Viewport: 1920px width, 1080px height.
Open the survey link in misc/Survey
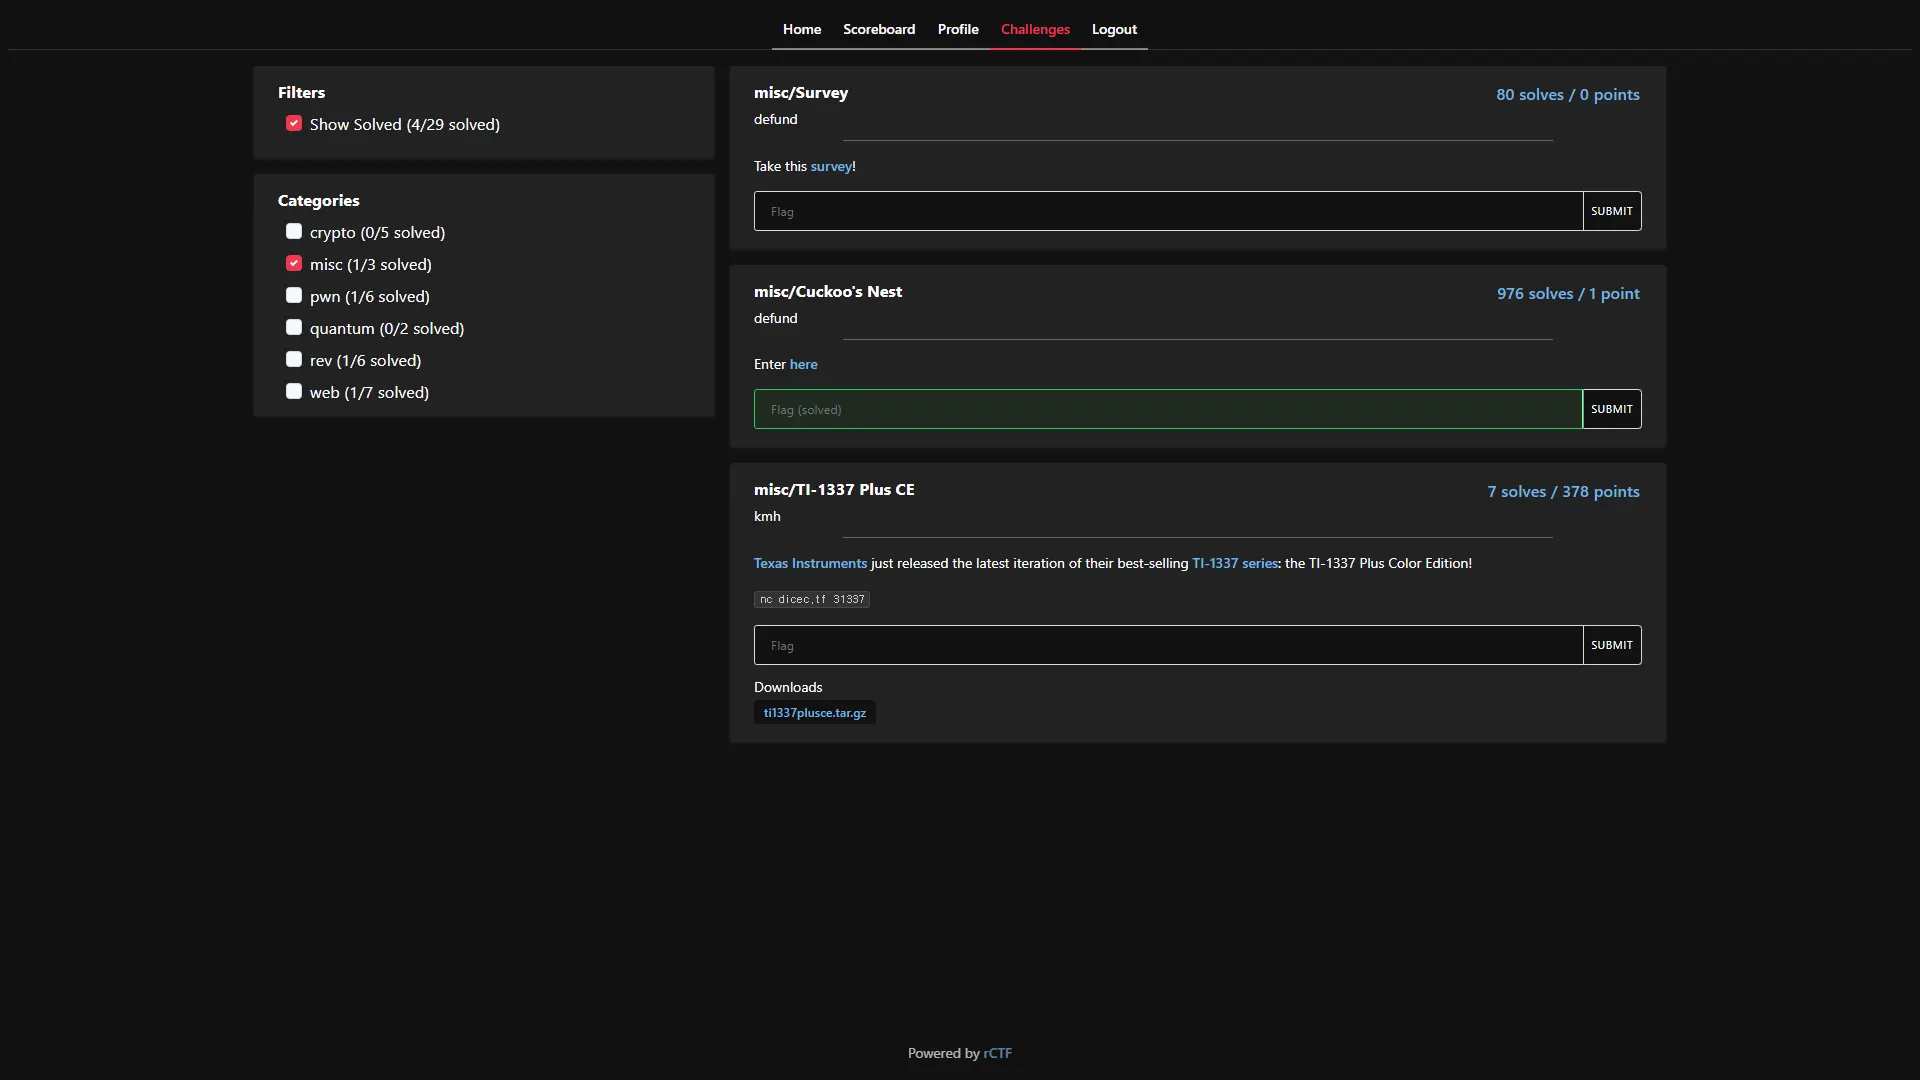click(x=830, y=166)
